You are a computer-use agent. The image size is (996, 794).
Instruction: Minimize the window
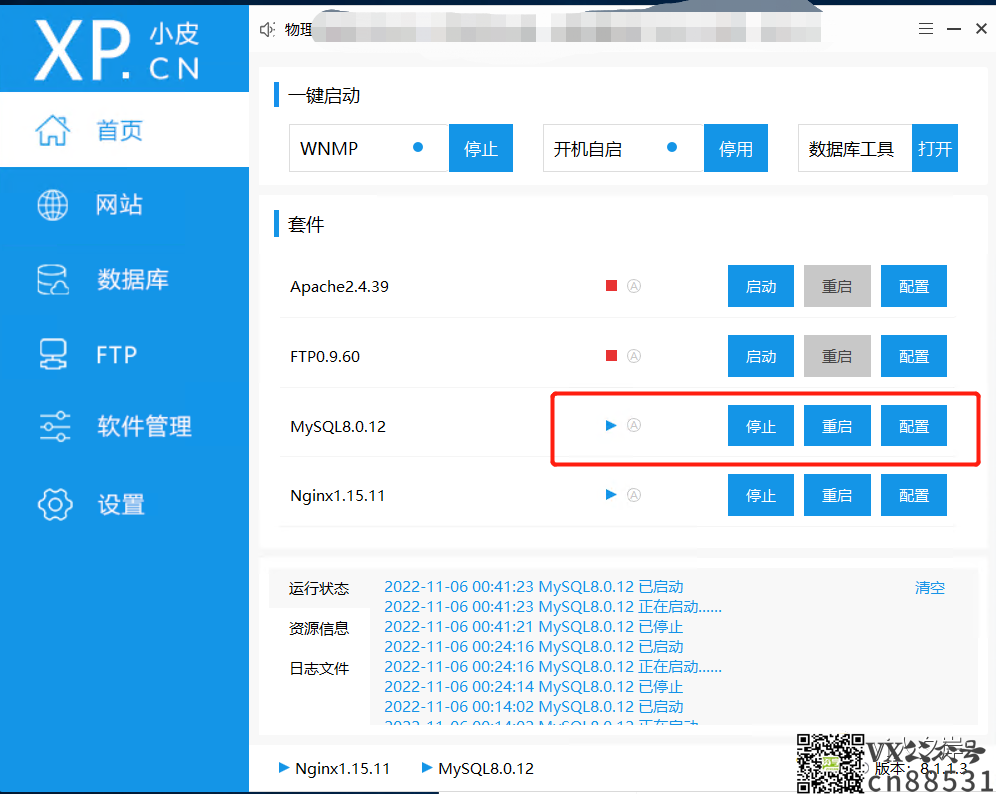coord(953,29)
